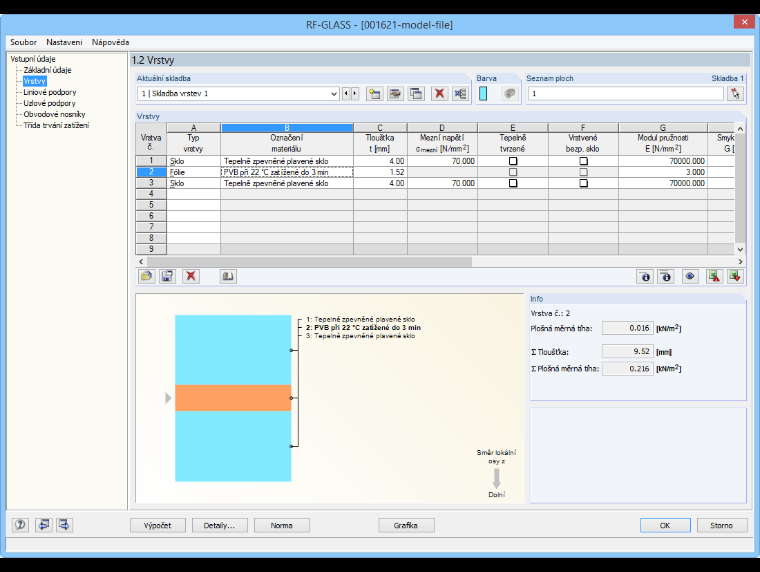The image size is (760, 572).
Task: Delete the current composition with red X
Action: pos(439,94)
